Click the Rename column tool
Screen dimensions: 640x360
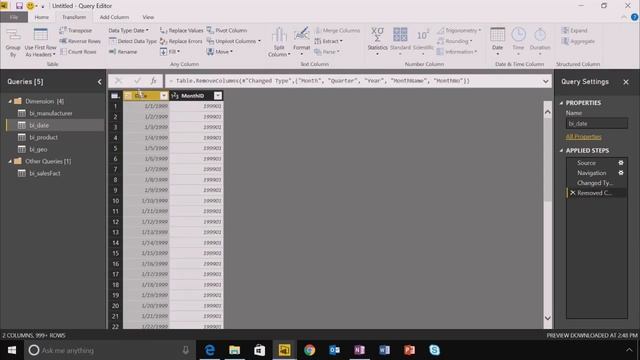[123, 52]
